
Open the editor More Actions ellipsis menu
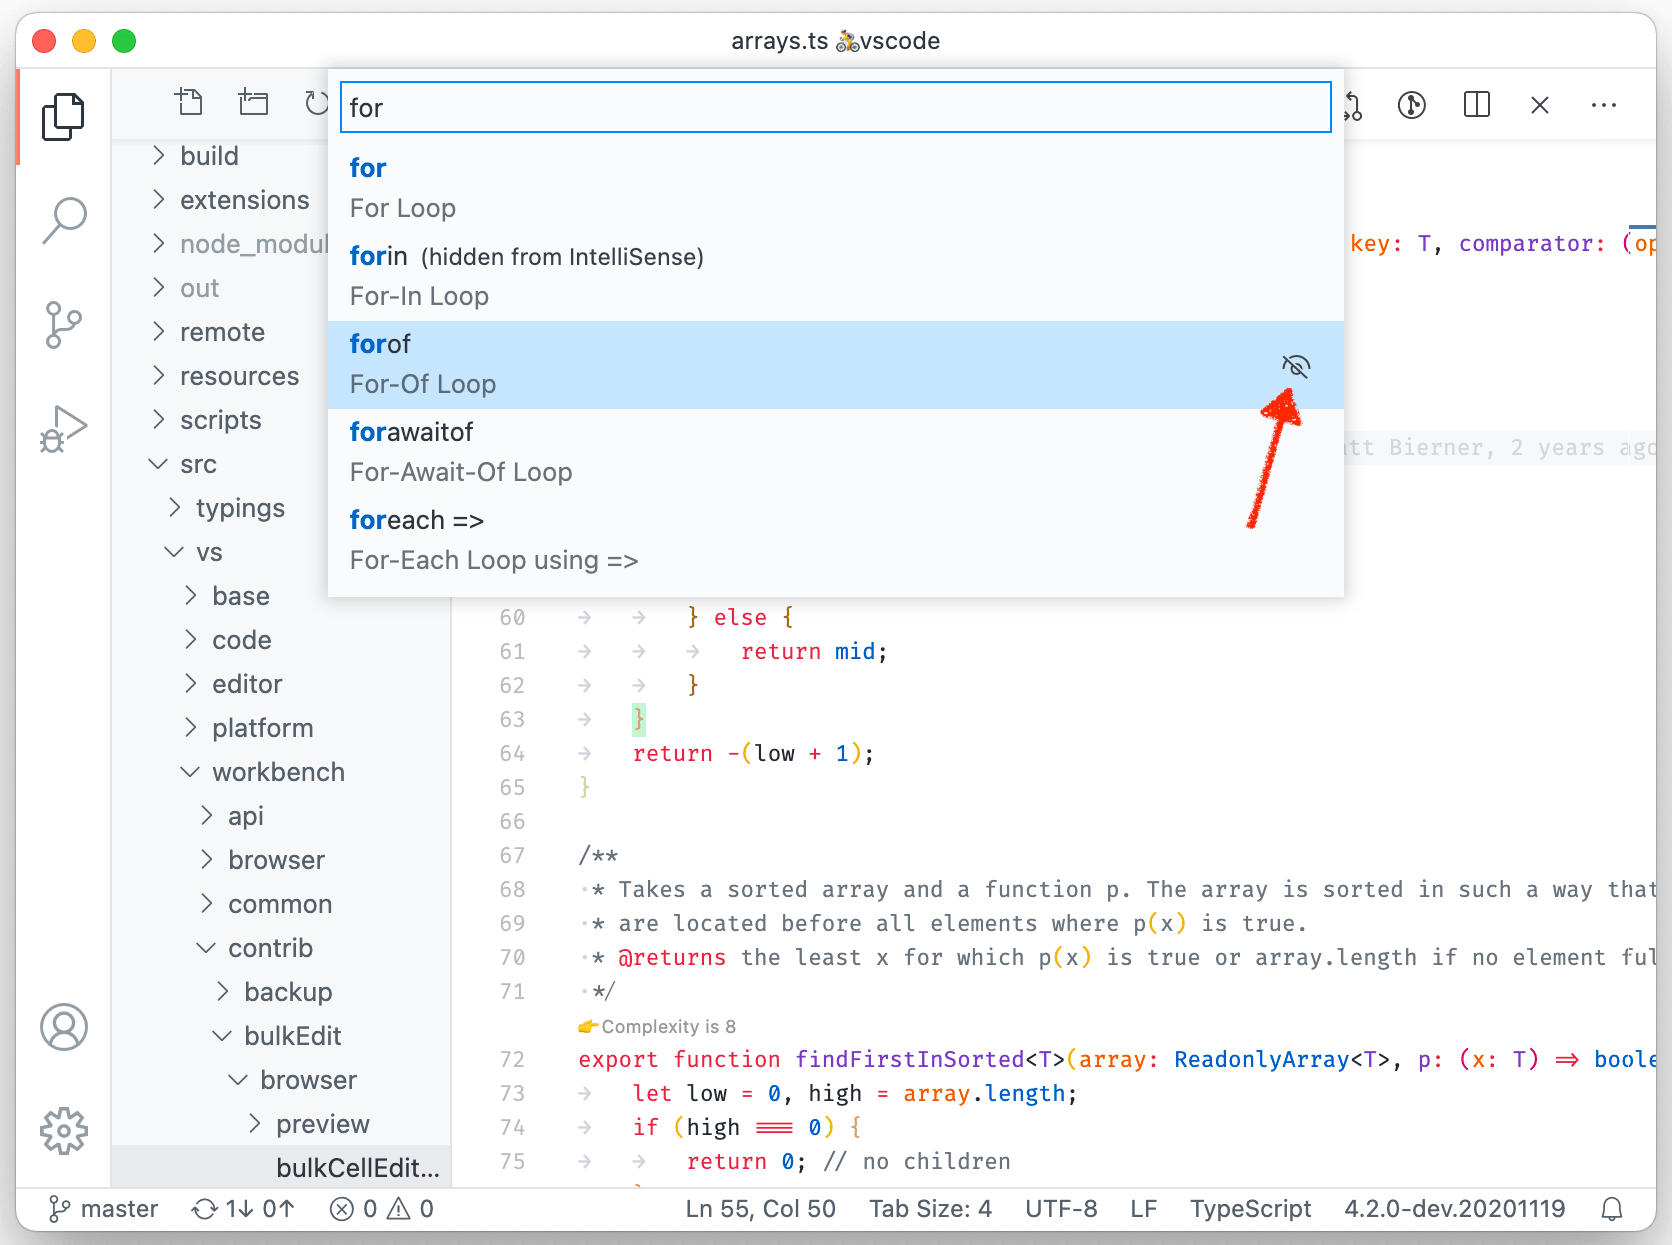[1604, 105]
